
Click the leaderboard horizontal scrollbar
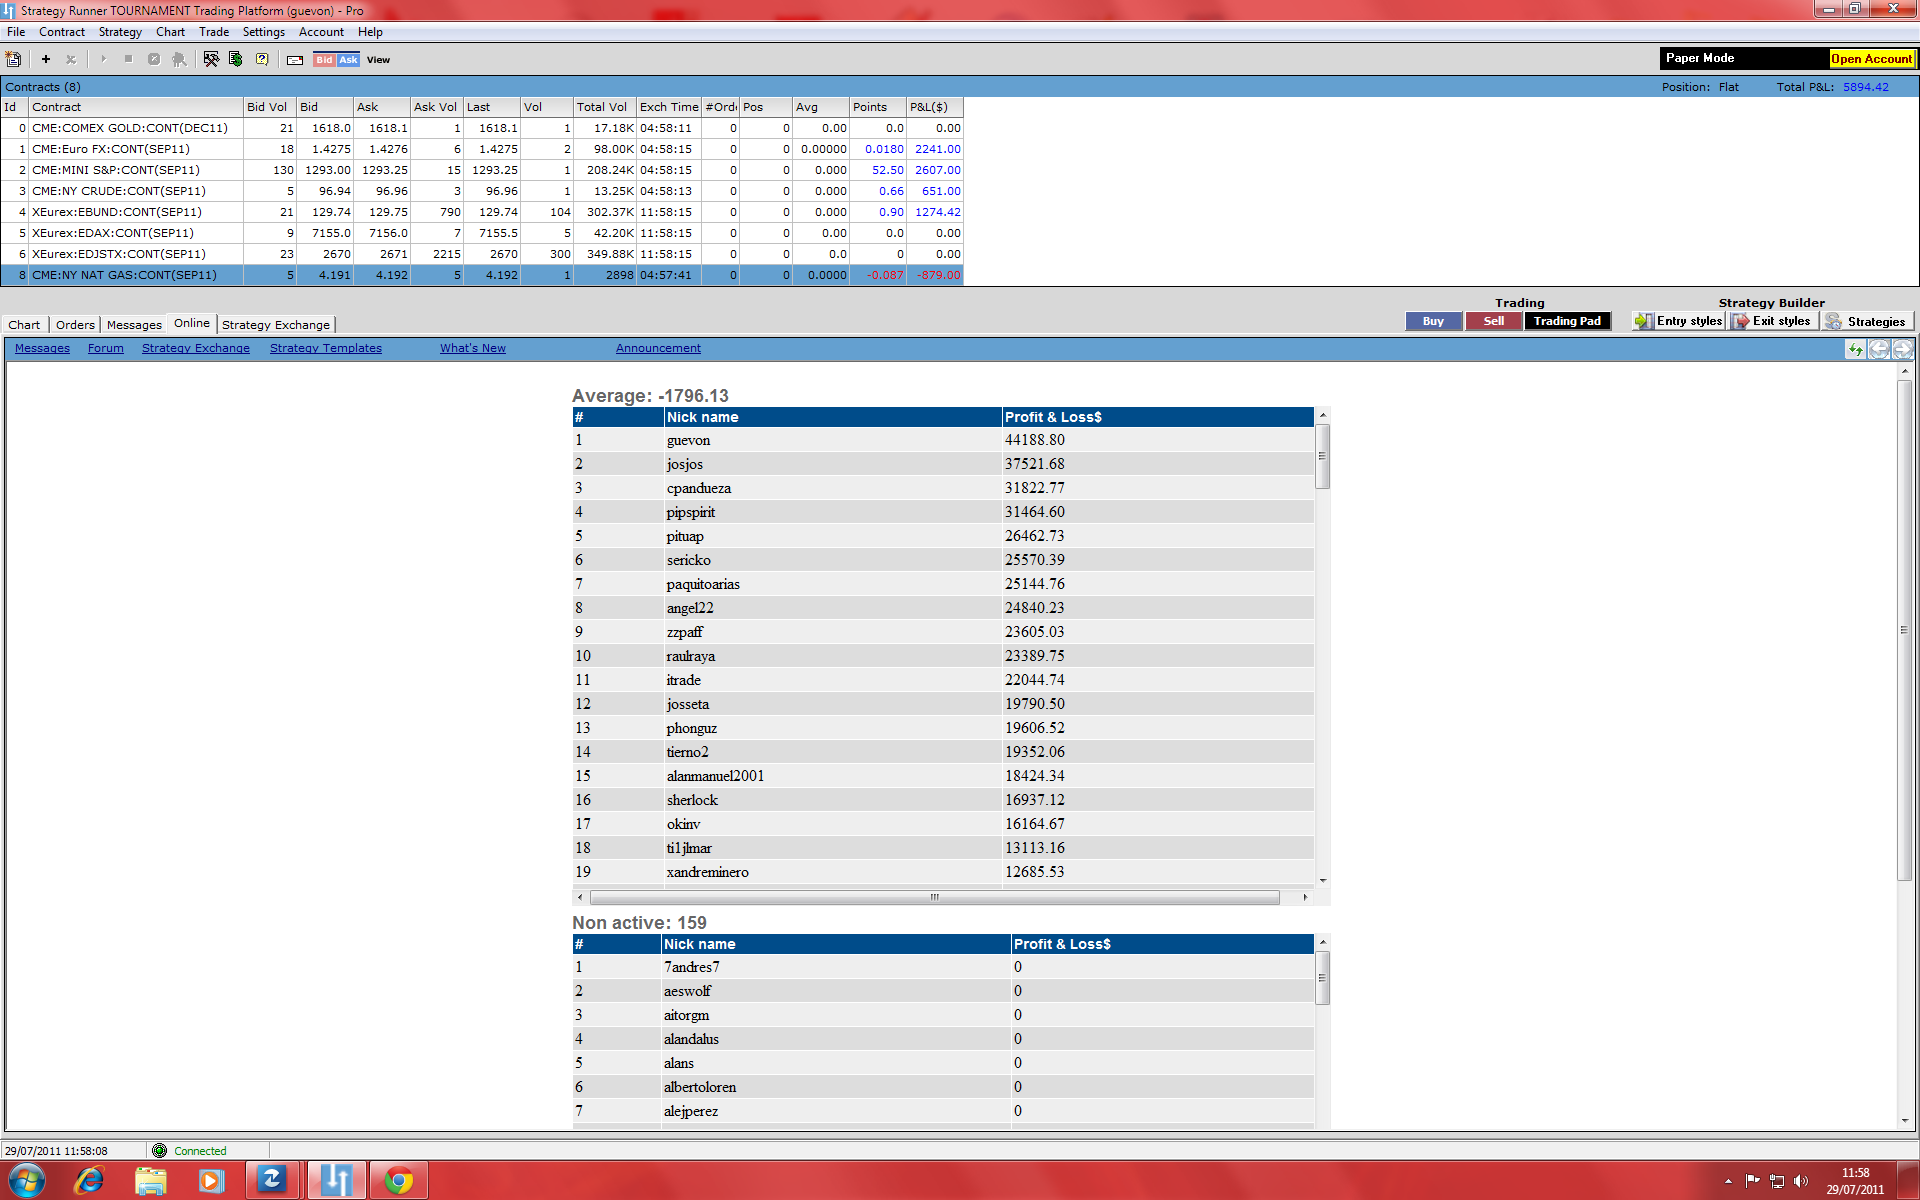934,898
